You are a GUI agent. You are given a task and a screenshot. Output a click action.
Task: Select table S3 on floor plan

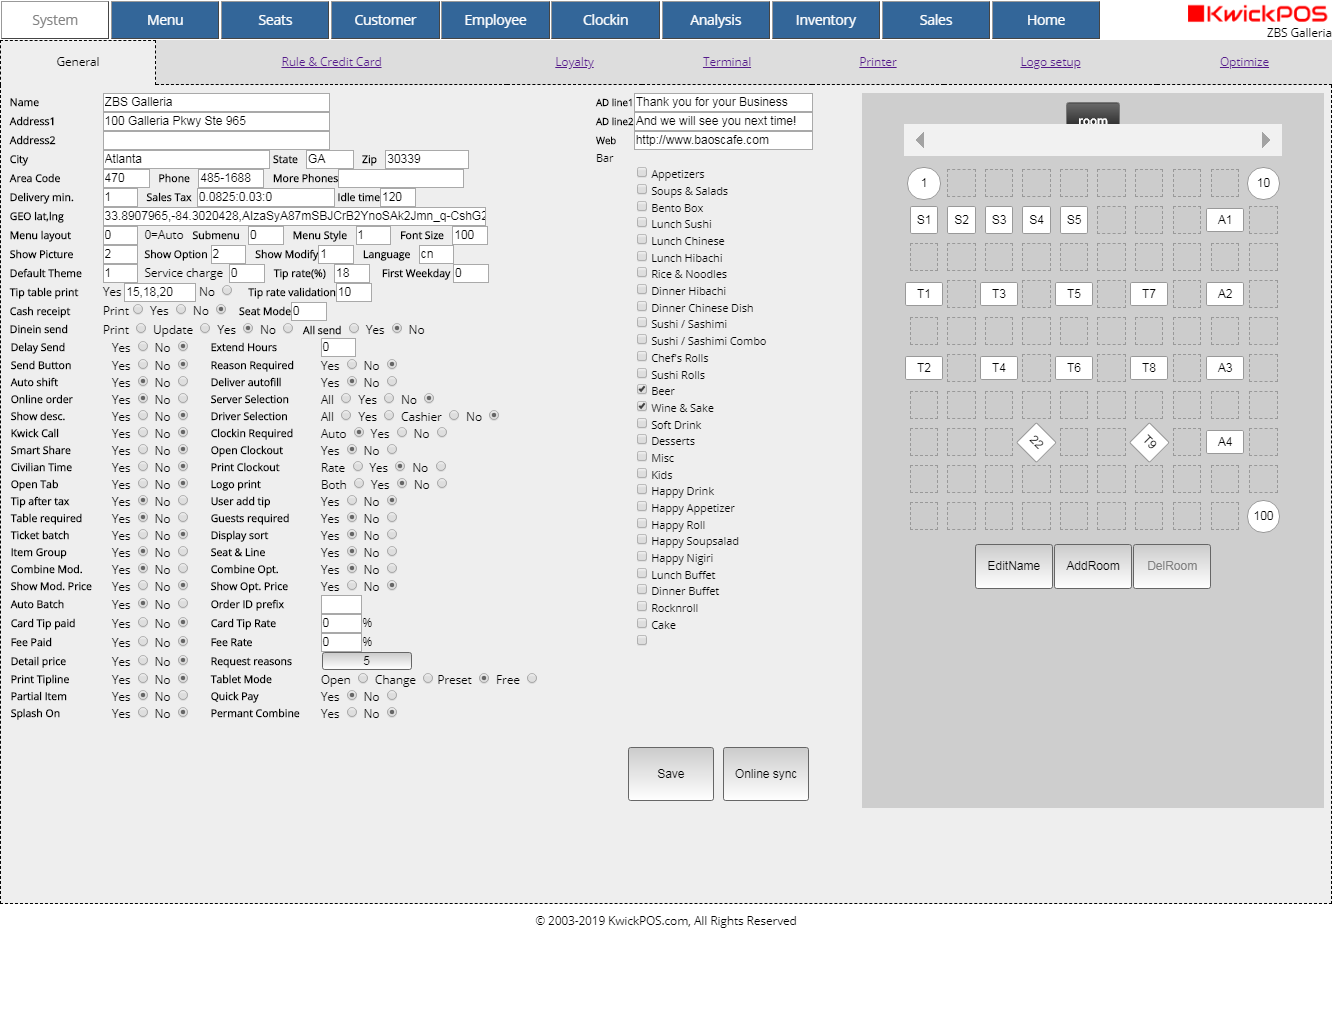pos(999,220)
